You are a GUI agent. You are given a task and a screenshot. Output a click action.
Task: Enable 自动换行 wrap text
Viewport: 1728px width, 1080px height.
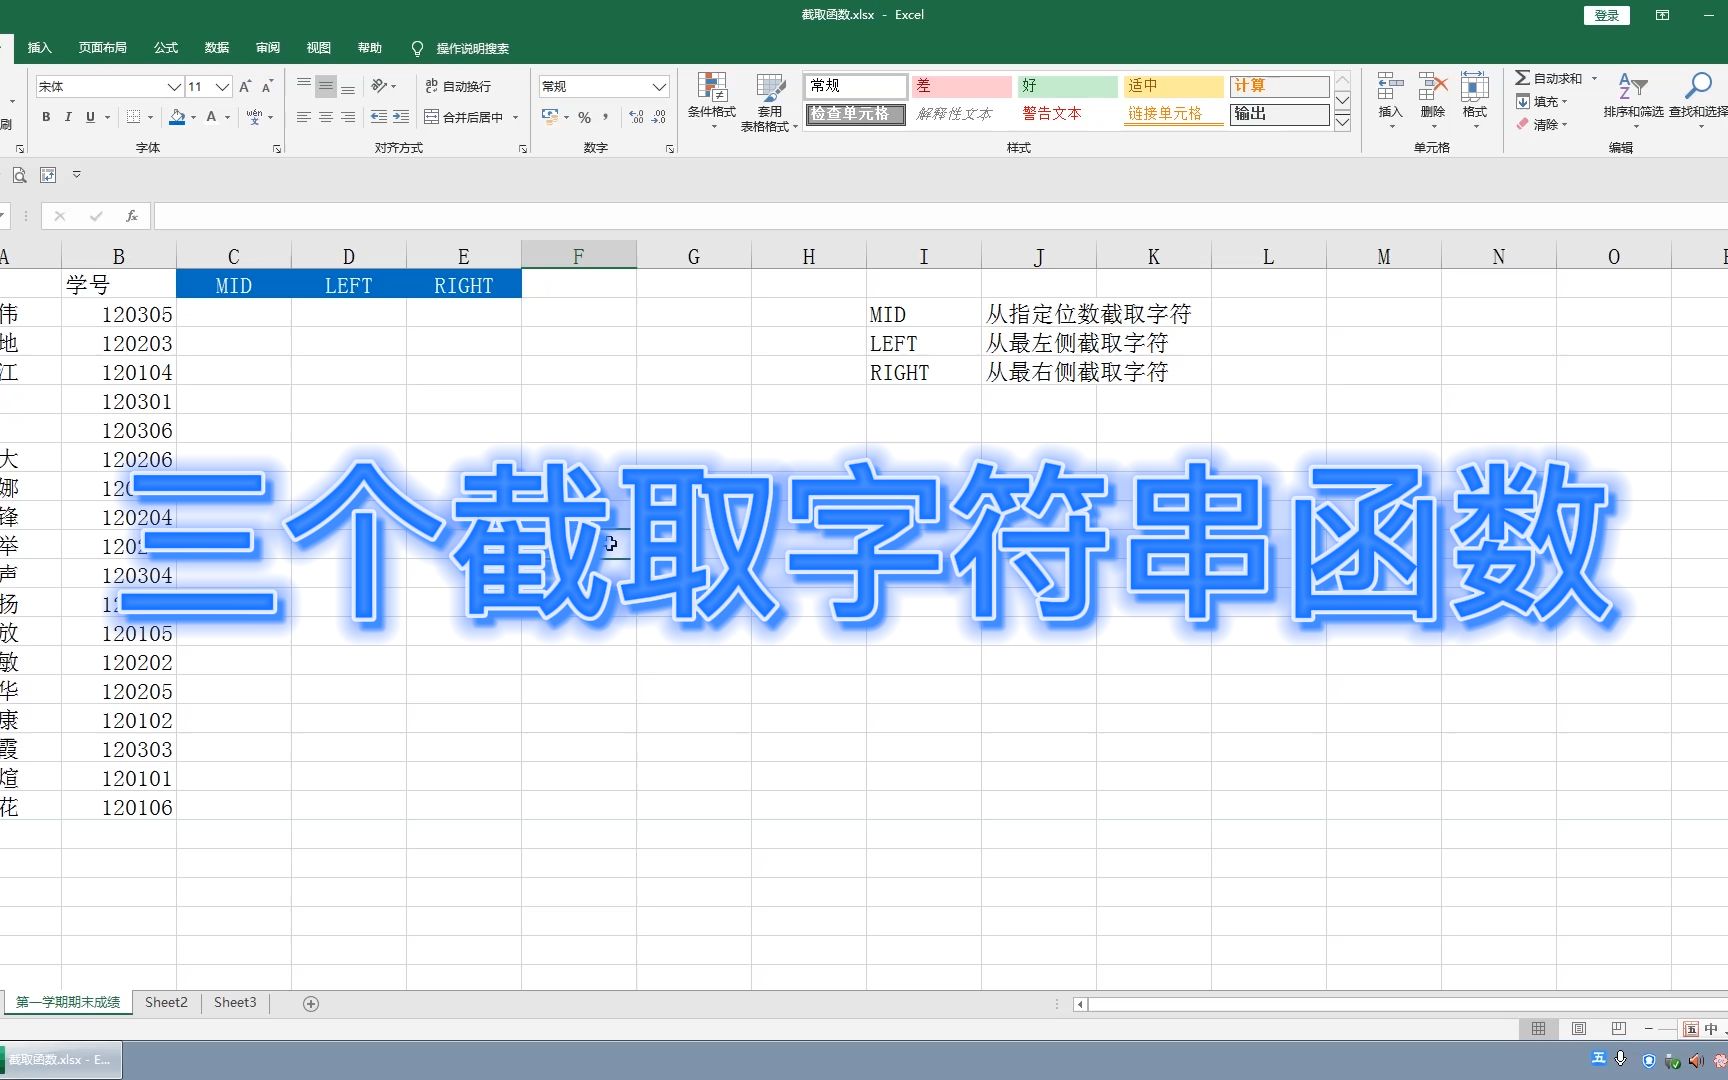458,86
